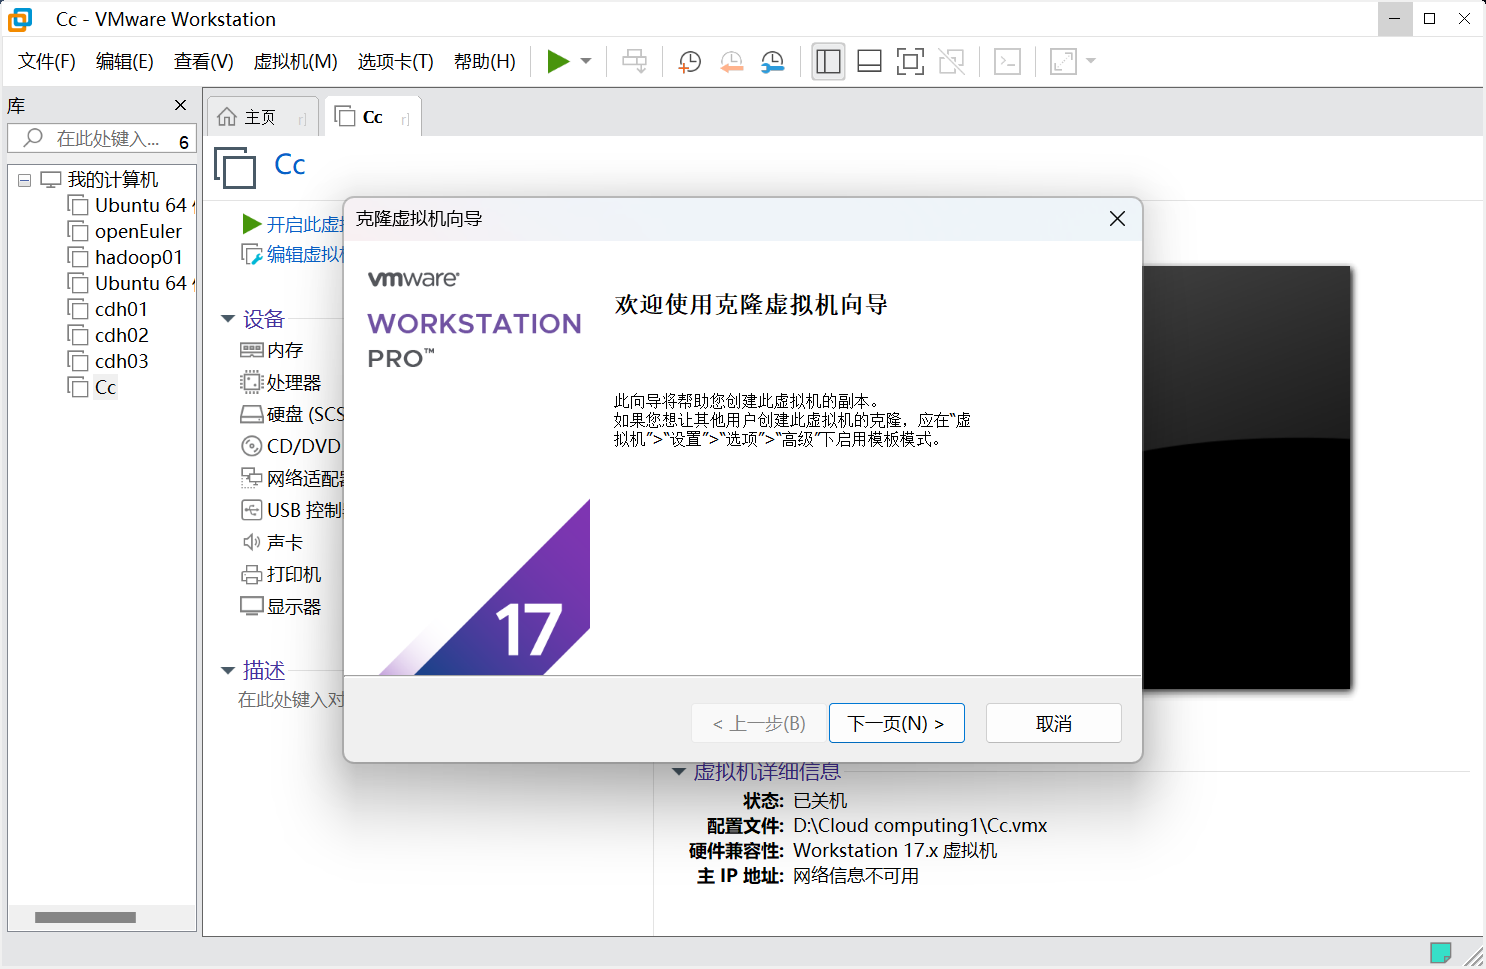Open the snapshot manager wrench-clock icon

pyautogui.click(x=772, y=62)
